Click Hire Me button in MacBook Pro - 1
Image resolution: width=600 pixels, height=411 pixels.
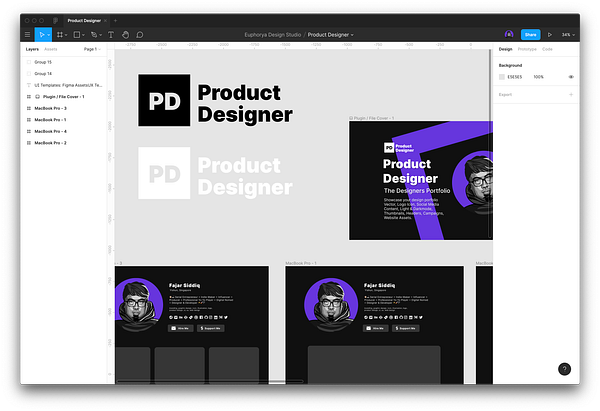click(375, 328)
